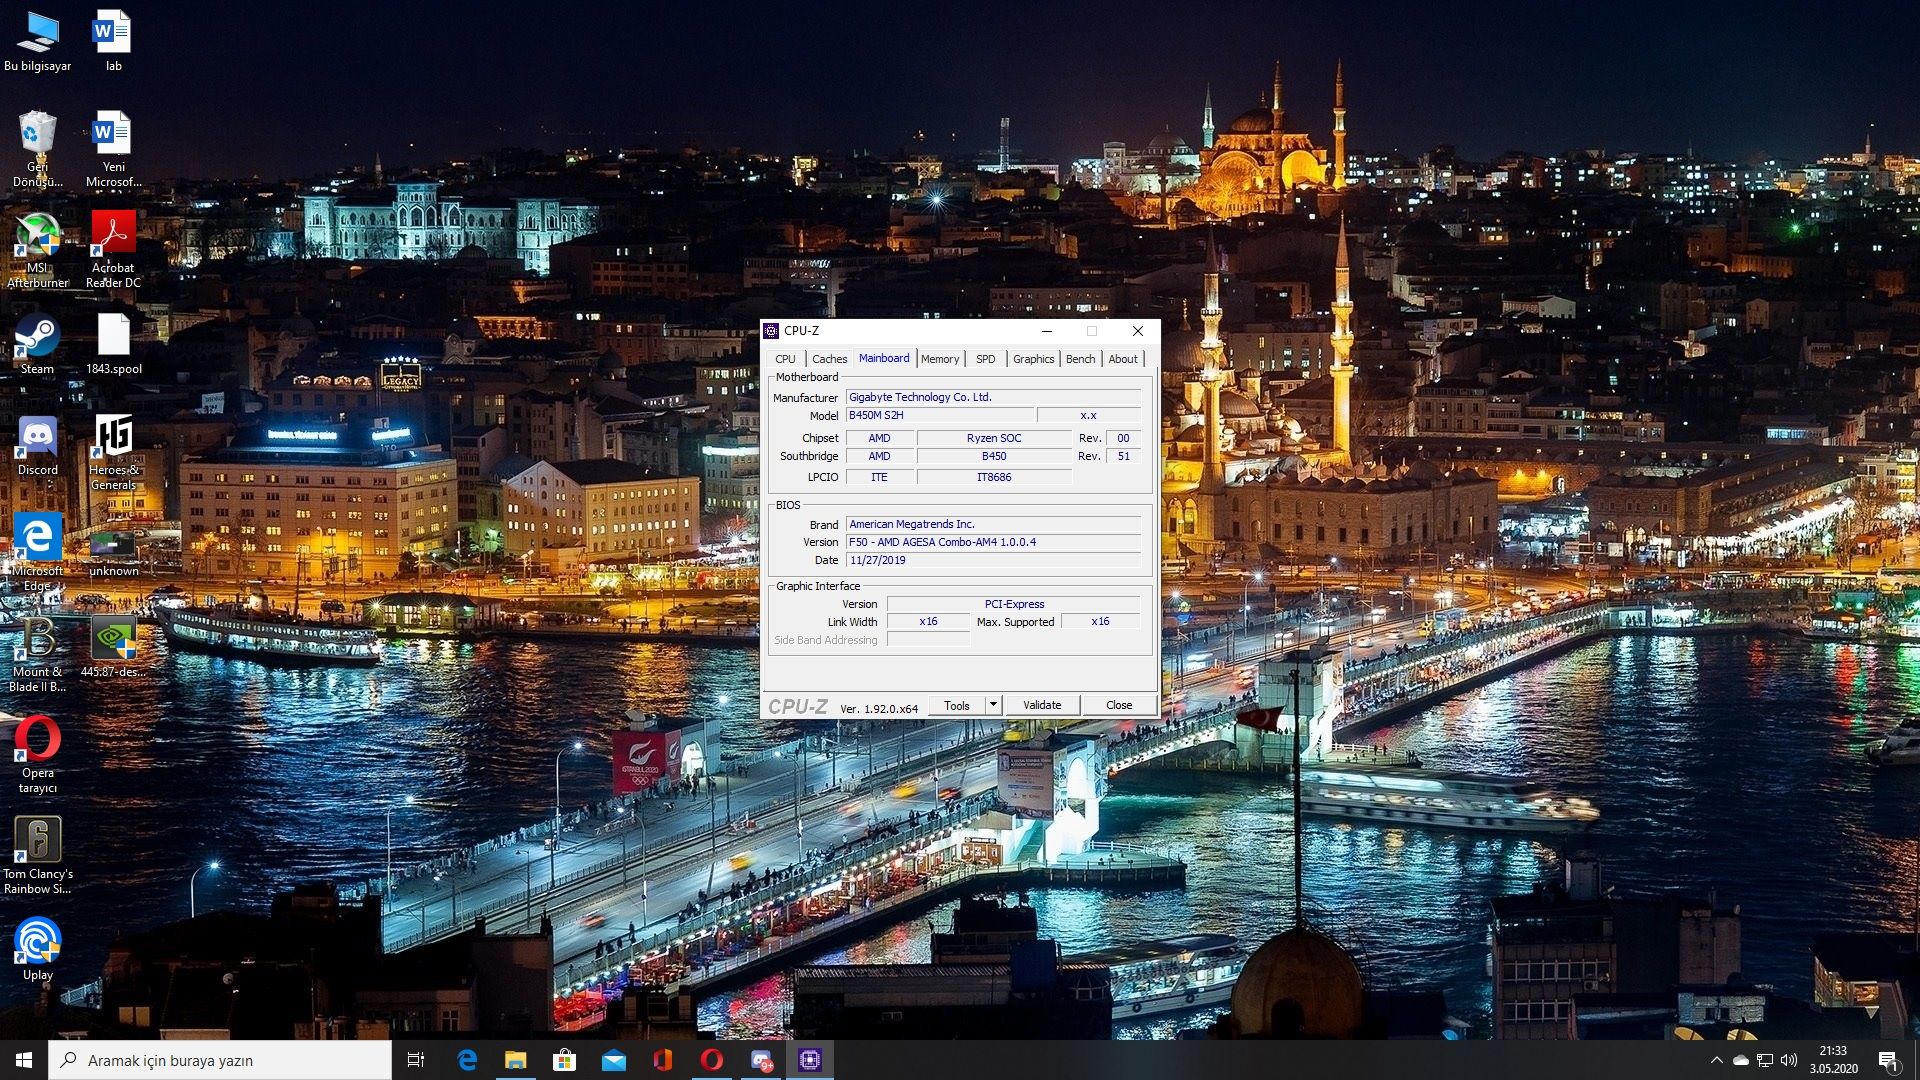Open the volume icon in system tray

click(1789, 1060)
